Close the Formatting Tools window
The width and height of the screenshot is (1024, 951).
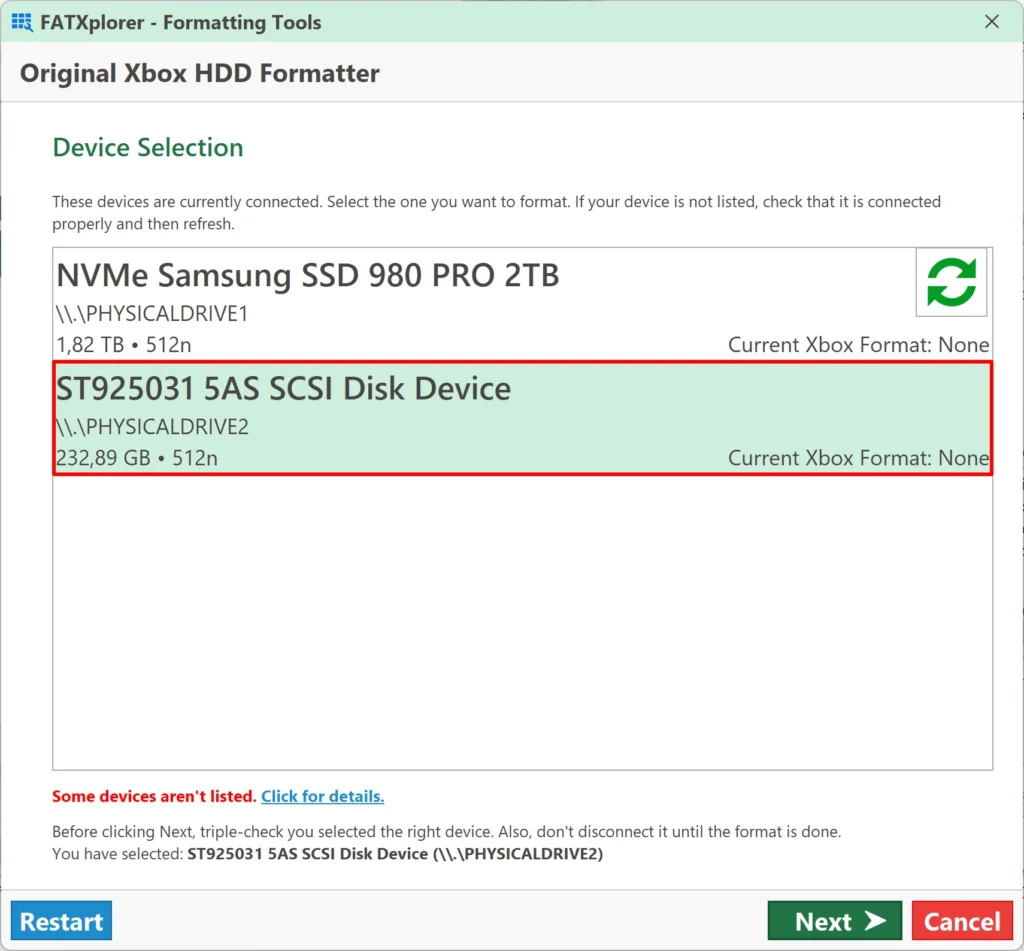tap(991, 22)
